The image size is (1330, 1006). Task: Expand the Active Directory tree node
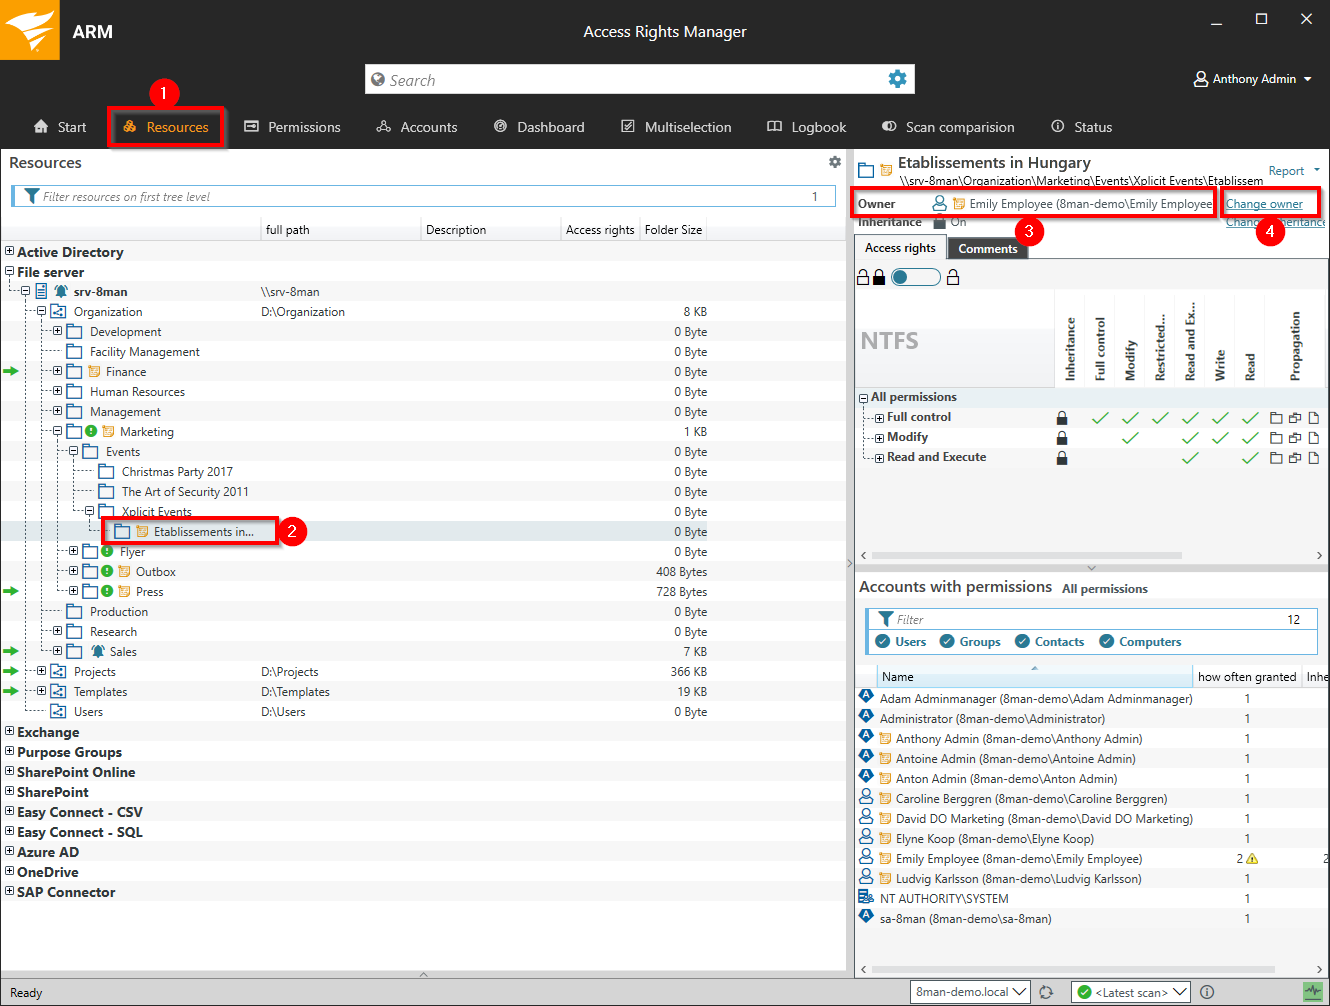pyautogui.click(x=9, y=252)
